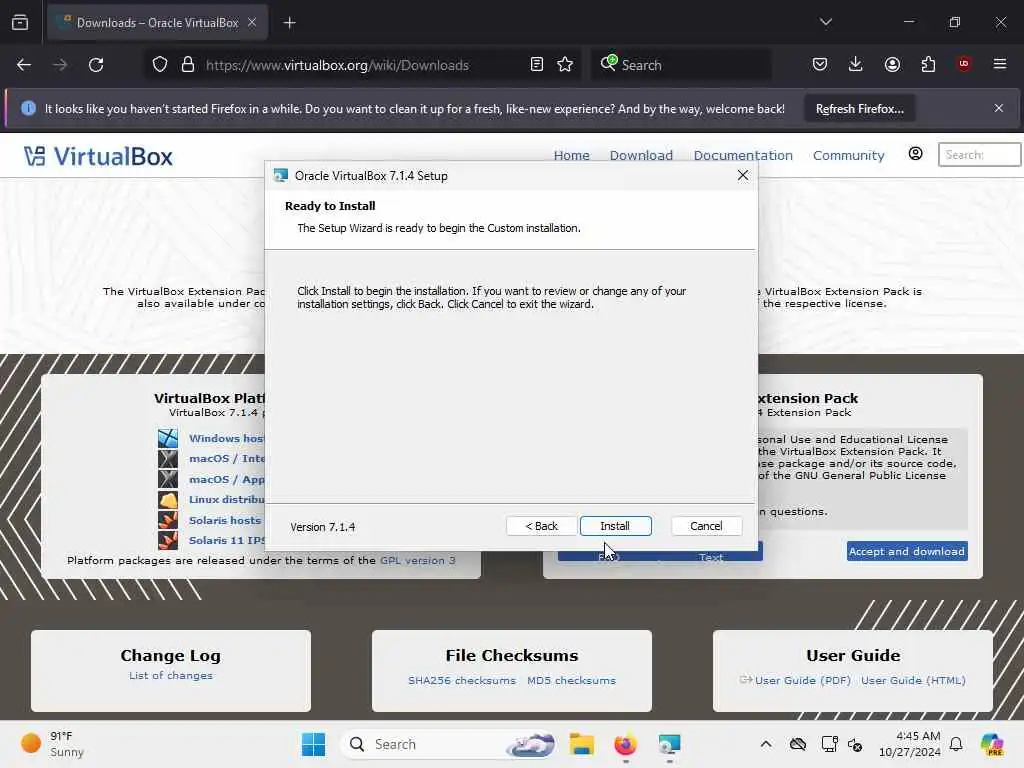Toggle reader view icon in address bar
This screenshot has width=1024, height=768.
coord(536,65)
